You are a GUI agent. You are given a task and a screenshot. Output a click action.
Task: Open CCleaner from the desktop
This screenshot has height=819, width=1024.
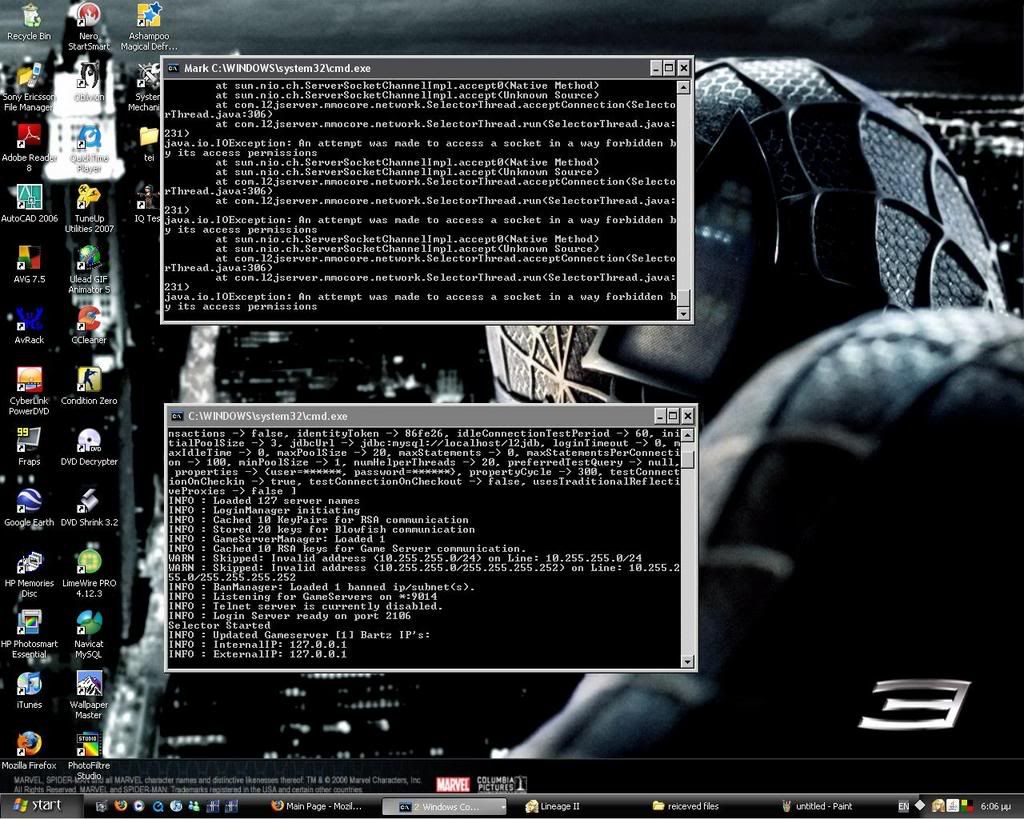(88, 320)
